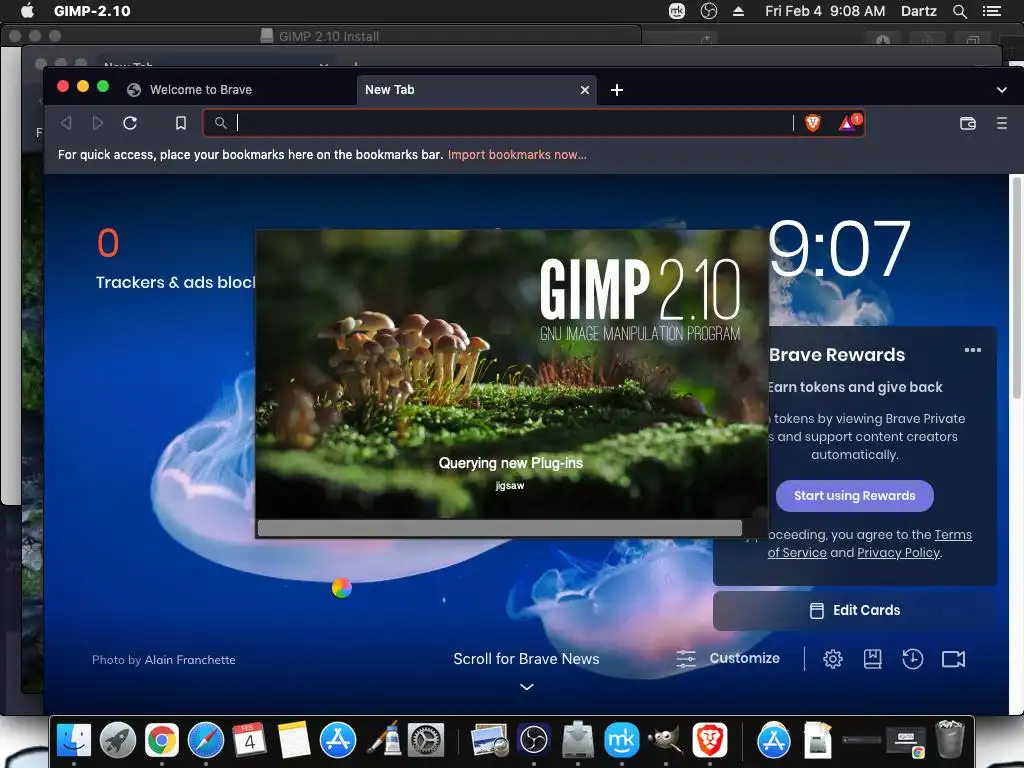Screen dimensions: 1024x768
Task: Click Brave page vertical scrollbar
Action: coord(1016,287)
